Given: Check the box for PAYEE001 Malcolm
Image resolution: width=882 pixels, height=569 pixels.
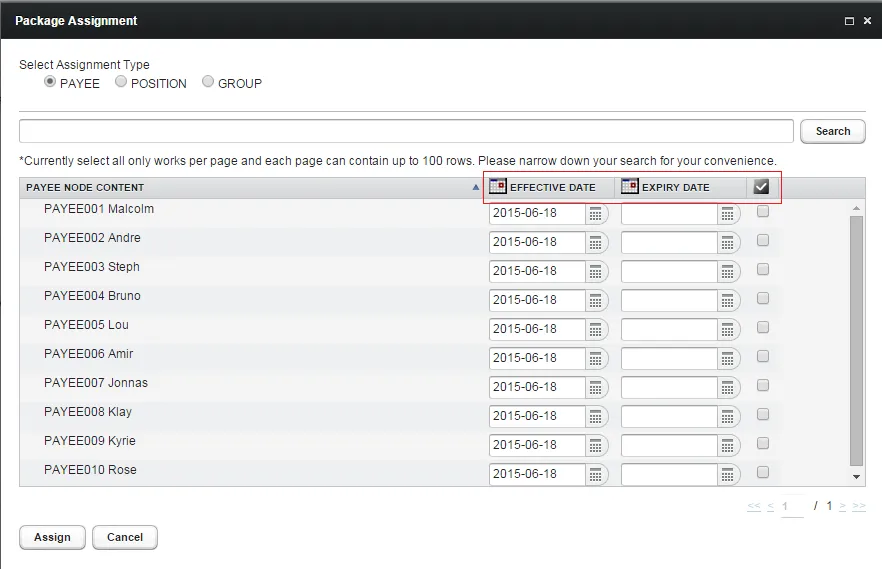Looking at the screenshot, I should pos(763,211).
